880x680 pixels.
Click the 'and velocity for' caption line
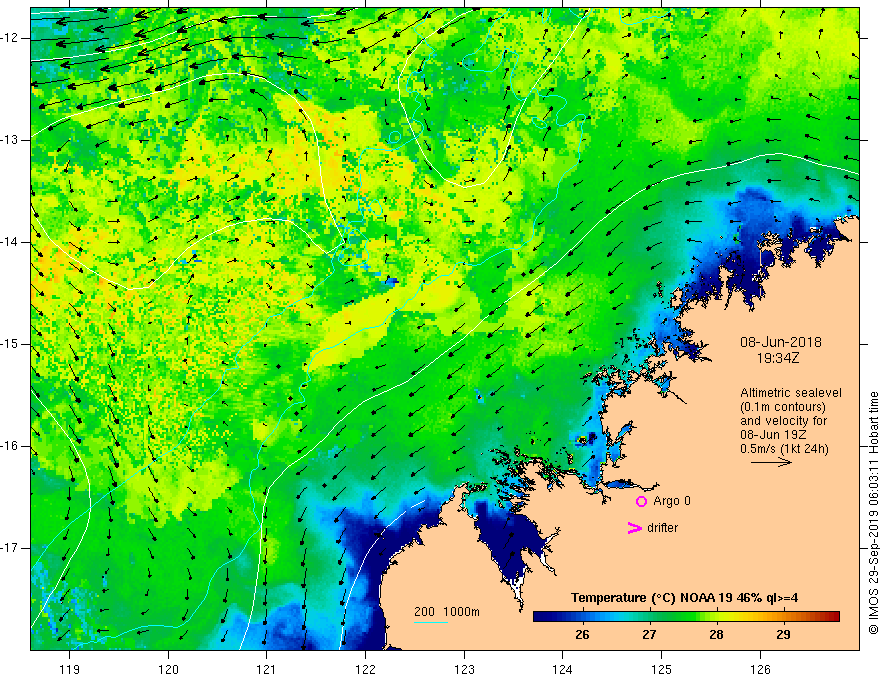click(783, 421)
